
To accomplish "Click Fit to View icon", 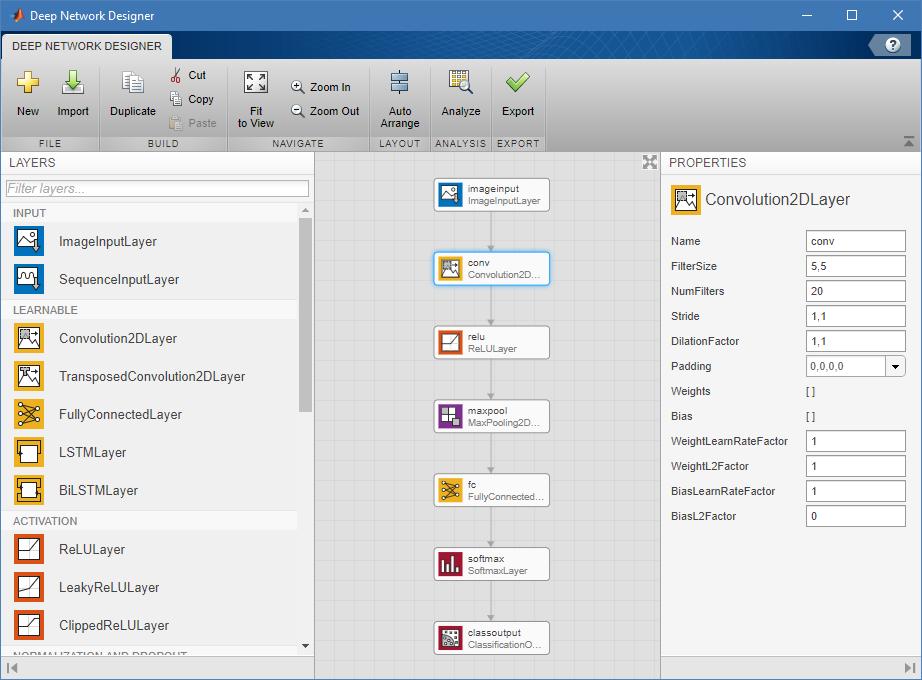I will coord(256,83).
